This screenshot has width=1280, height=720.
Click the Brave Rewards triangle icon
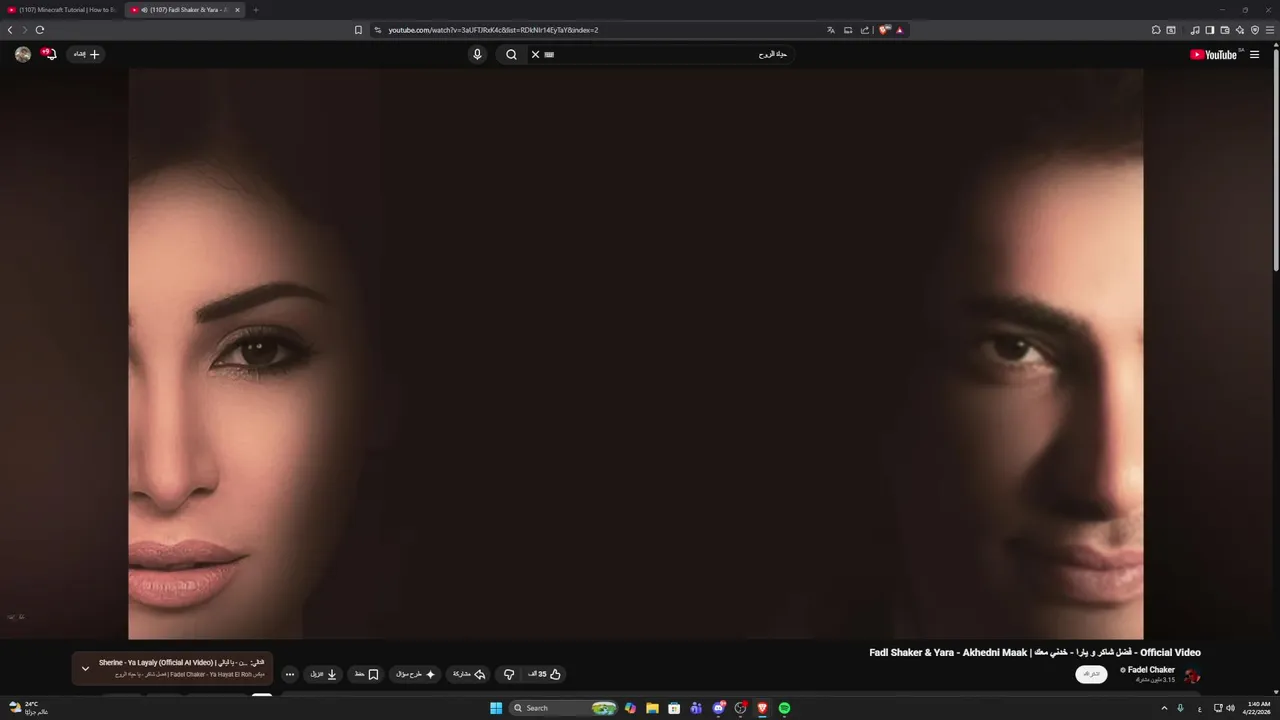coord(900,30)
